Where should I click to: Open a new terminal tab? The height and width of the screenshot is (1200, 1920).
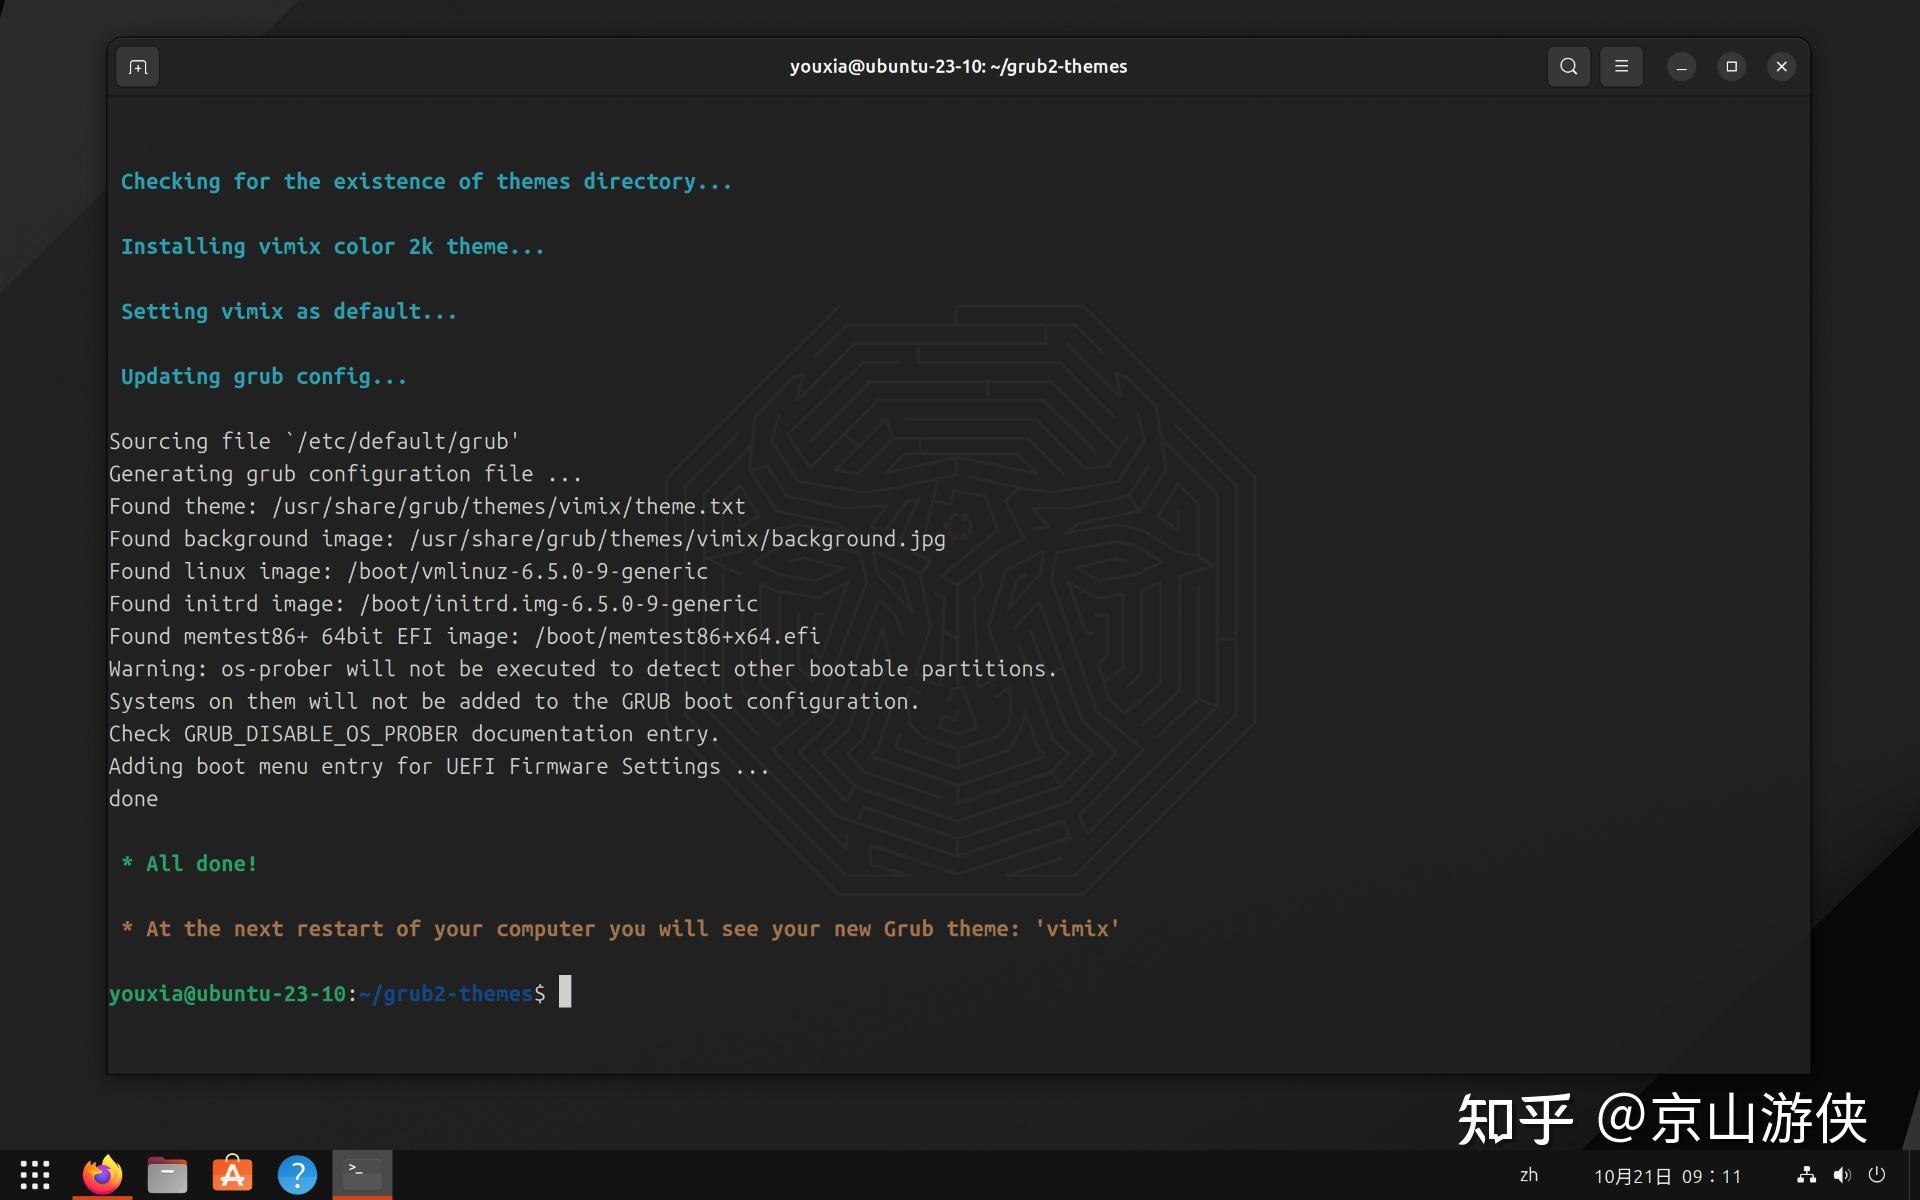(x=137, y=66)
